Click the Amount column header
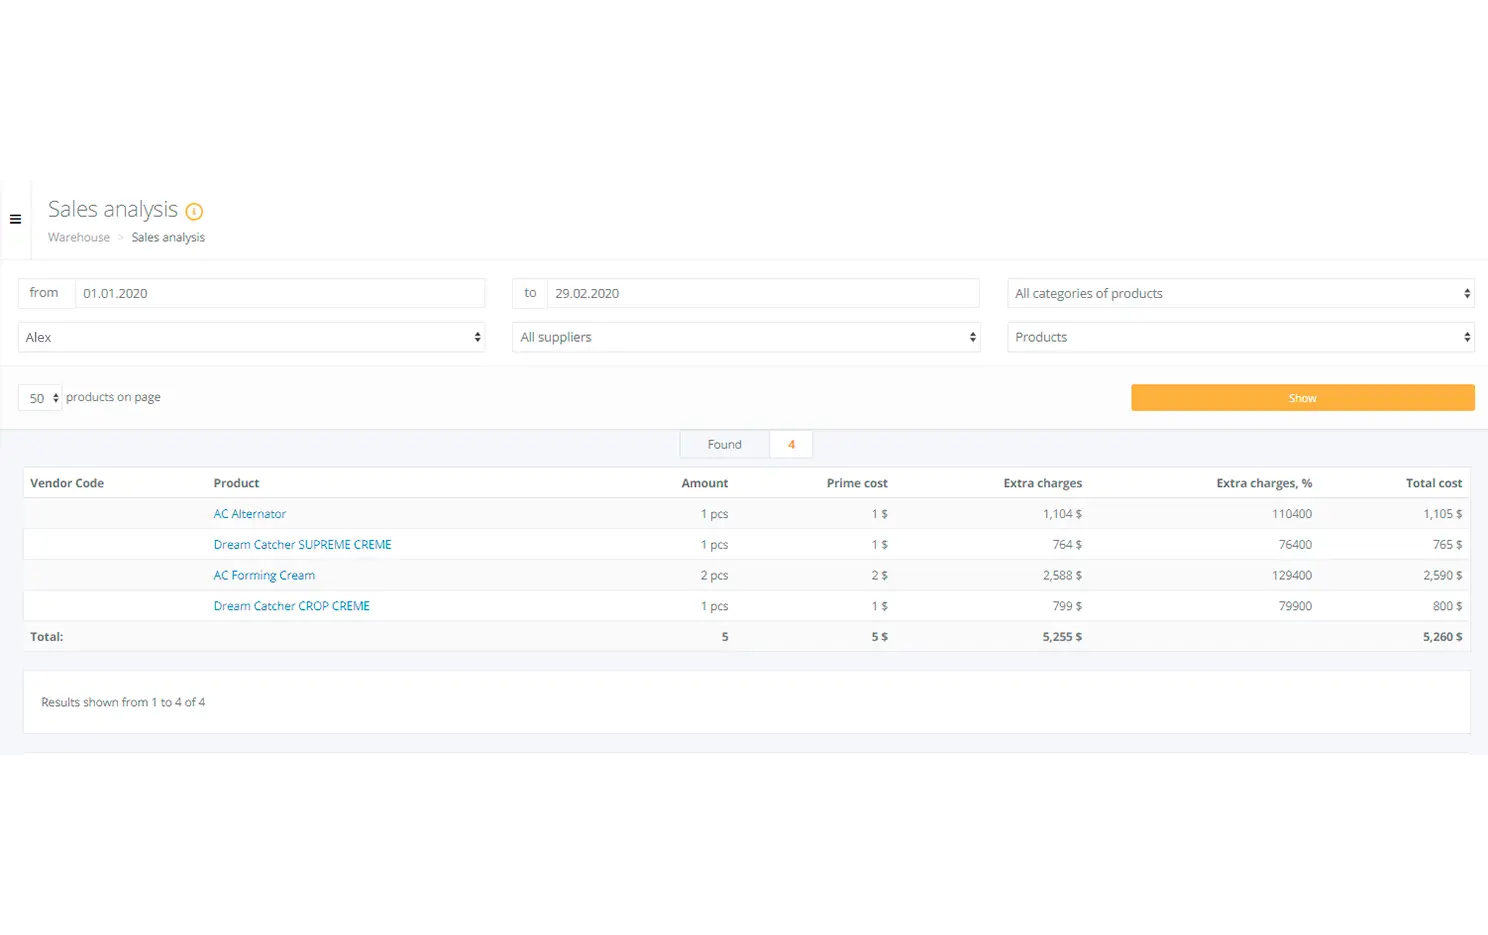Screen dimensions: 1488x935 (x=704, y=483)
